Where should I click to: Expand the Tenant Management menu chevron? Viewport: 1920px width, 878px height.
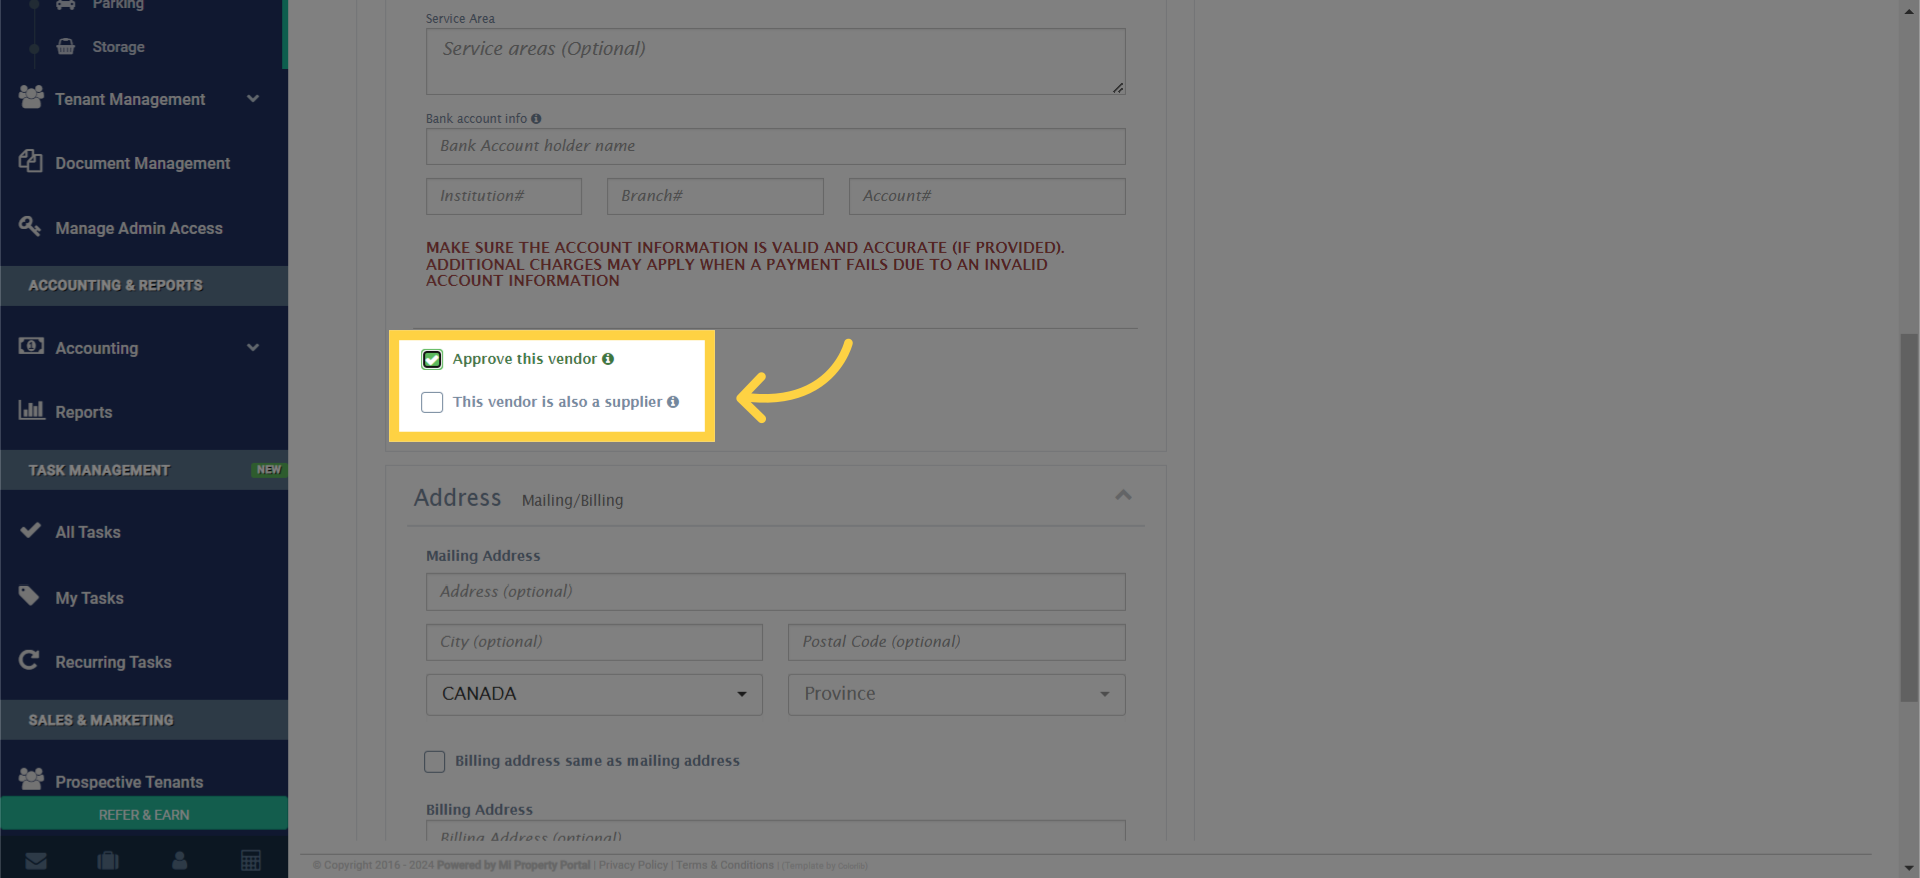tap(253, 99)
